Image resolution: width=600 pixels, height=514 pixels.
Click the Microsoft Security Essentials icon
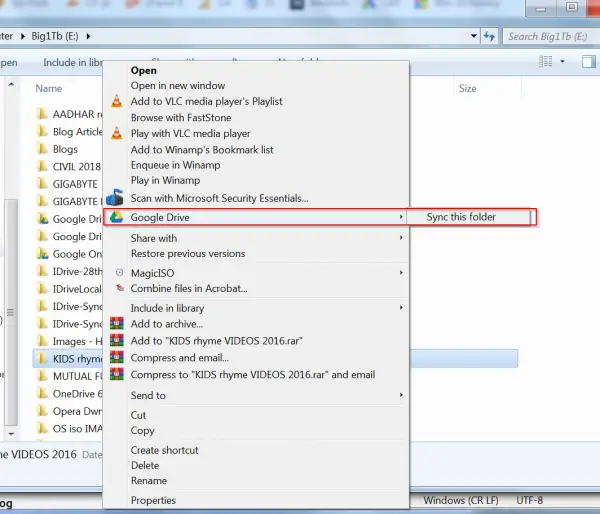pyautogui.click(x=114, y=197)
